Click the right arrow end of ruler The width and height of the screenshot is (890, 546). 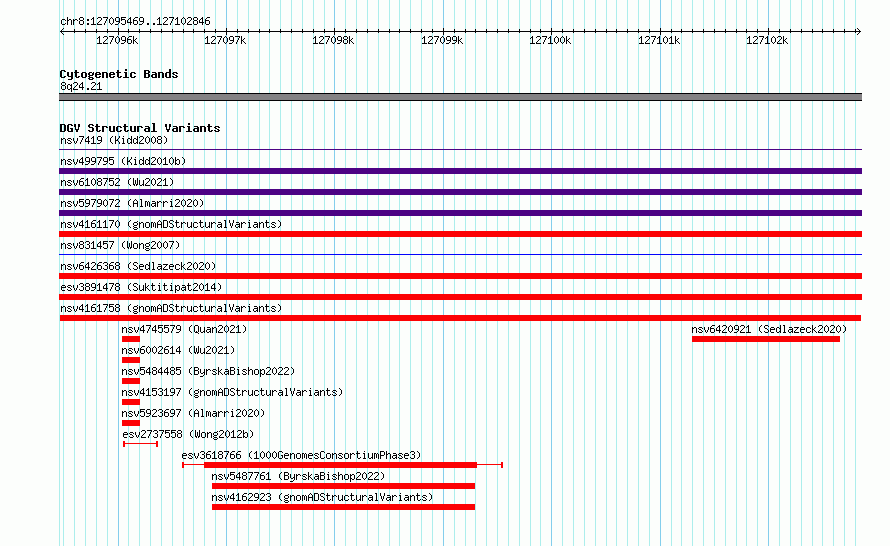(x=859, y=31)
